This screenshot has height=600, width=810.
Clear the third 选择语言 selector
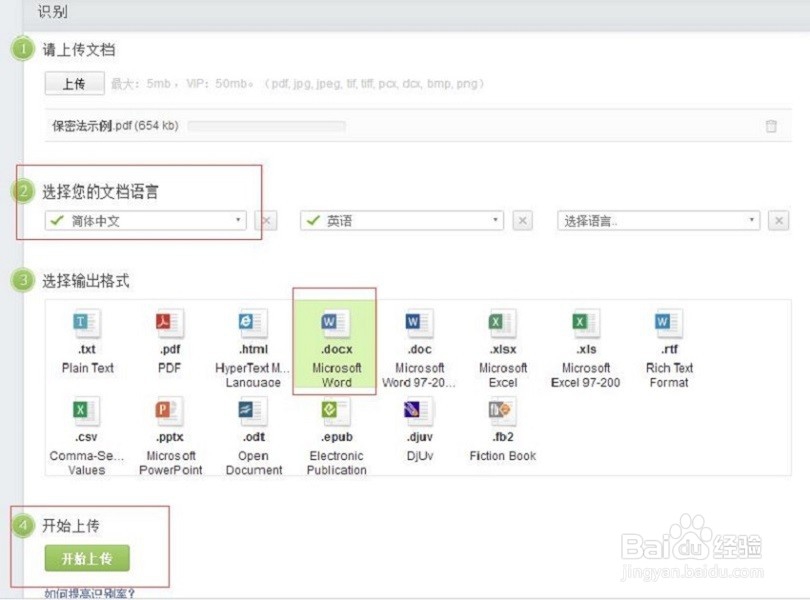778,221
